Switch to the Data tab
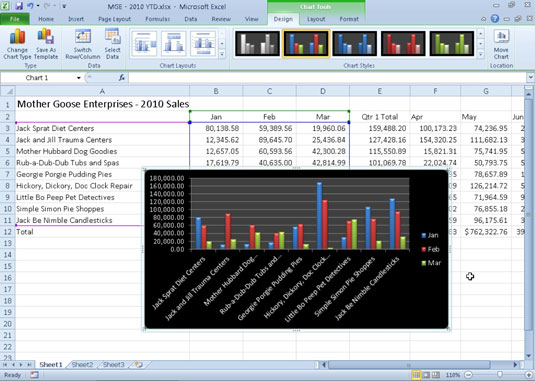Screen dimensions: 535x381 pyautogui.click(x=191, y=19)
